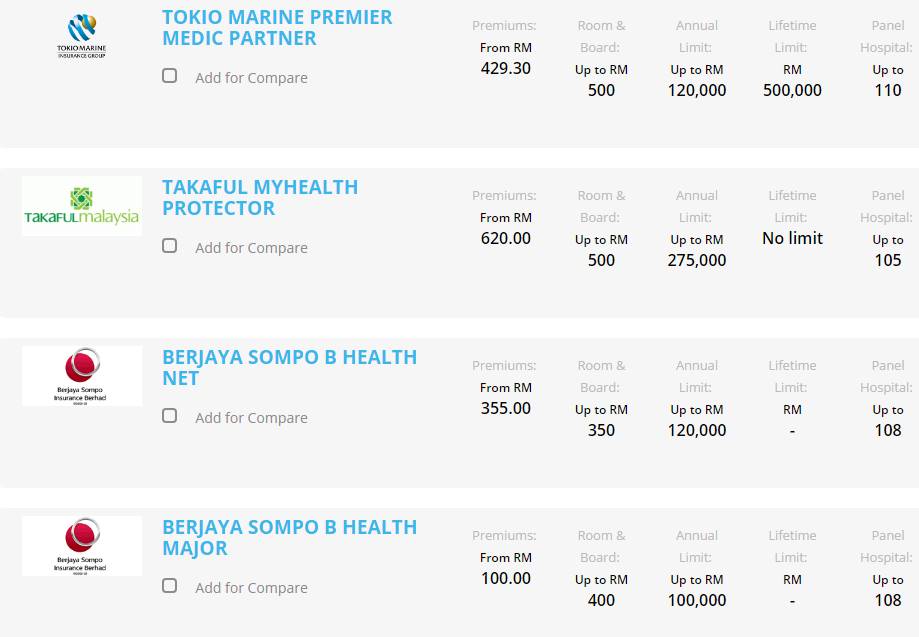Viewport: 919px width, 637px height.
Task: Click the Takaful Malaysia logo
Action: (82, 206)
